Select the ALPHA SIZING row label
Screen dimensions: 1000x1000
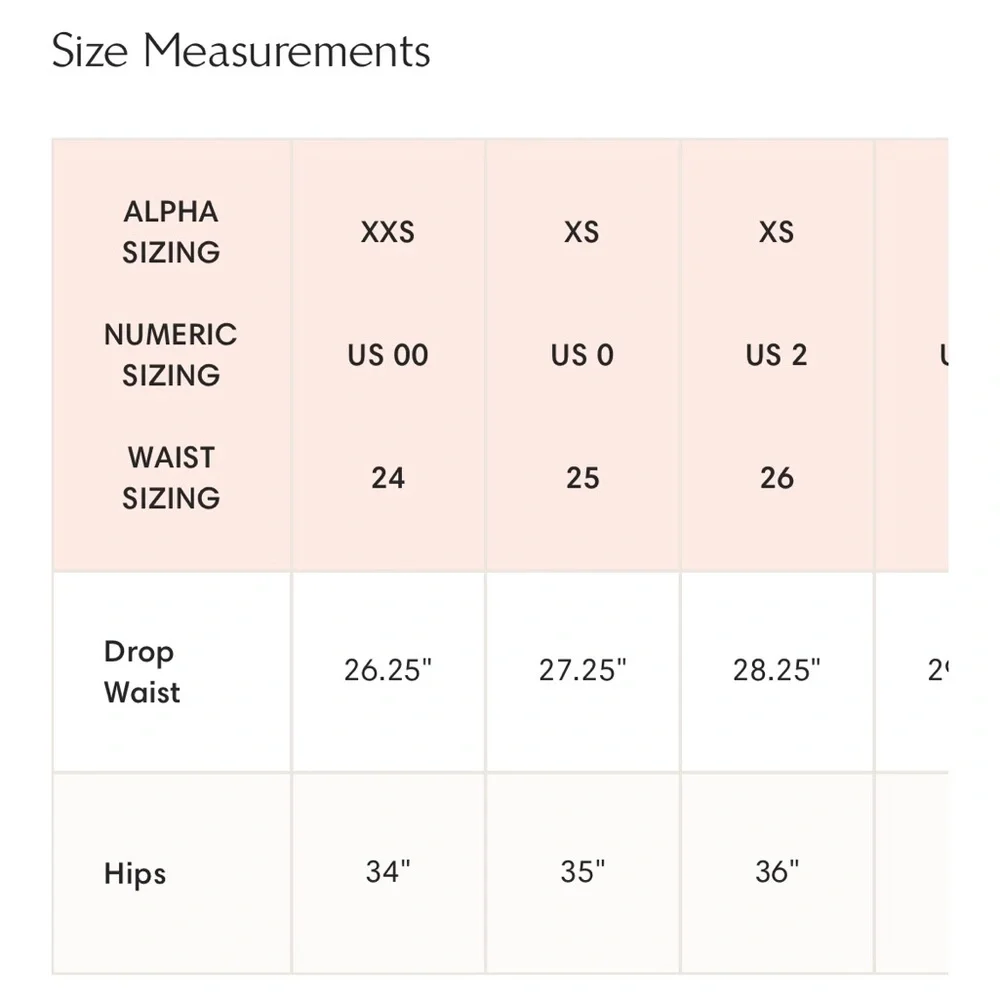(171, 232)
